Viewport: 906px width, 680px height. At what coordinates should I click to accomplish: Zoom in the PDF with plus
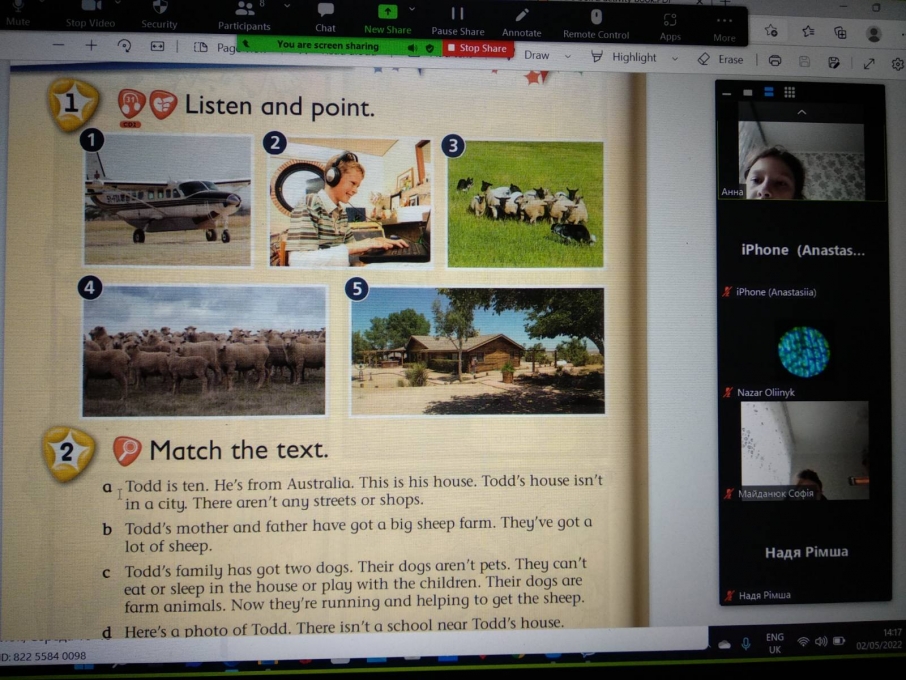coord(91,46)
